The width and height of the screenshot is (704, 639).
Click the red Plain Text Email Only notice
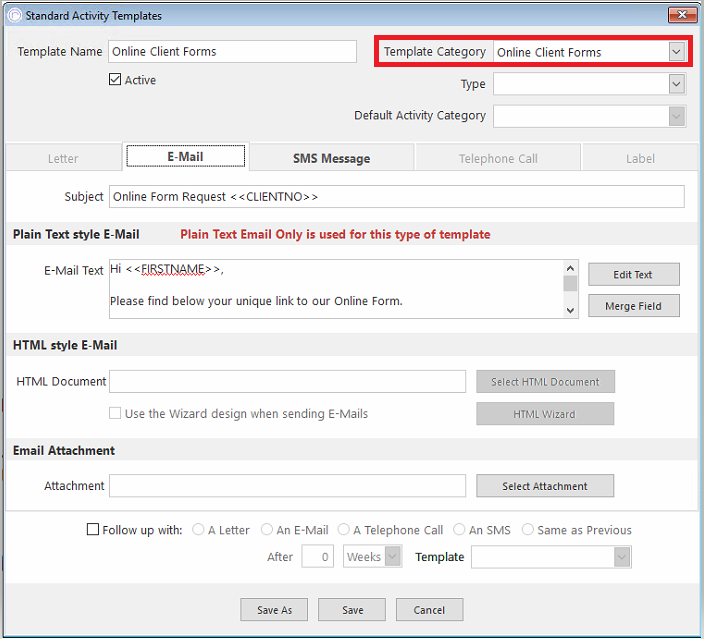click(x=335, y=234)
